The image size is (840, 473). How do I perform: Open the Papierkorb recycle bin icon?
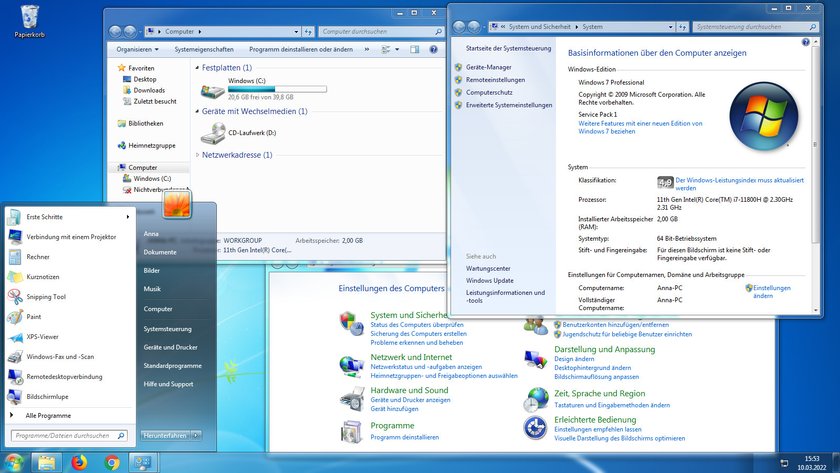[x=29, y=21]
